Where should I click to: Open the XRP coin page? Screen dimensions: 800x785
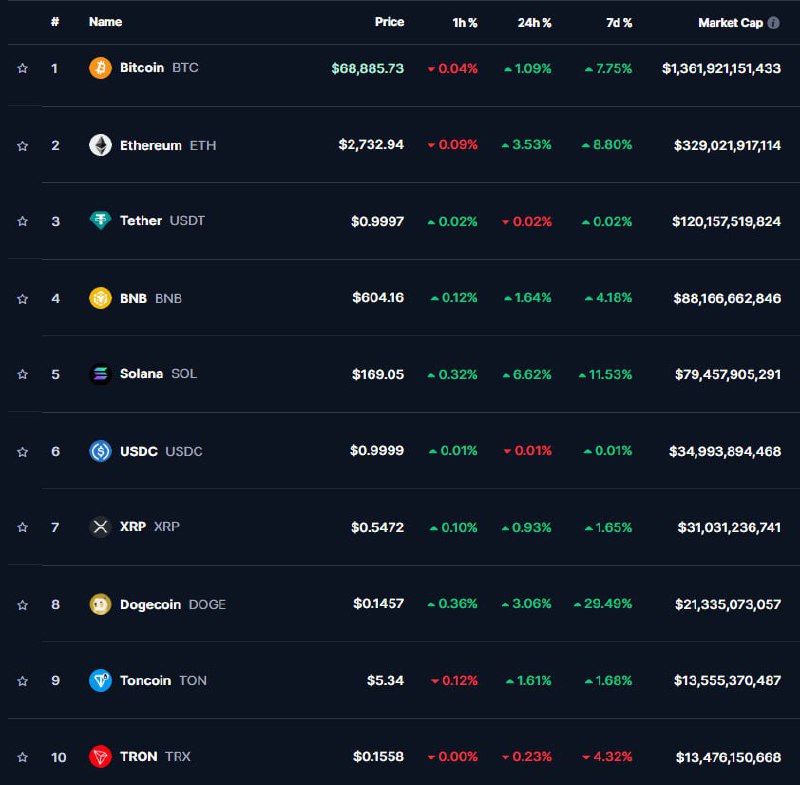pos(149,526)
